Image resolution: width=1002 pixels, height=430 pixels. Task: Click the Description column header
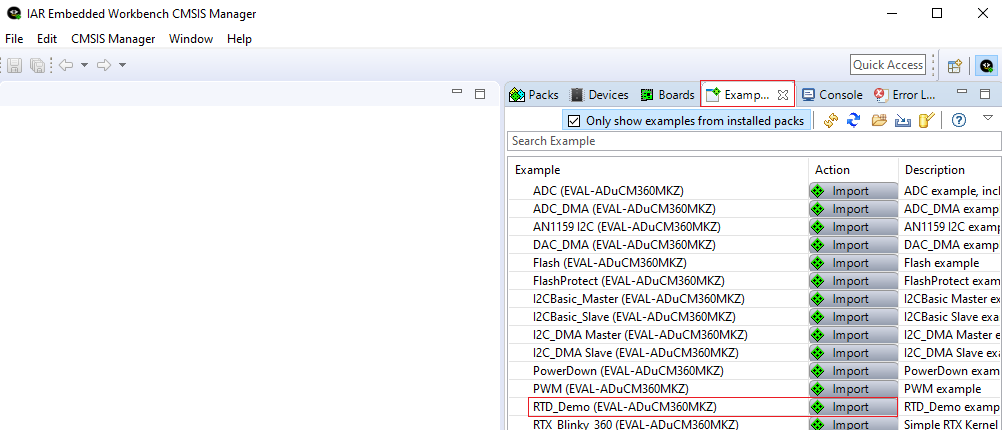click(950, 170)
